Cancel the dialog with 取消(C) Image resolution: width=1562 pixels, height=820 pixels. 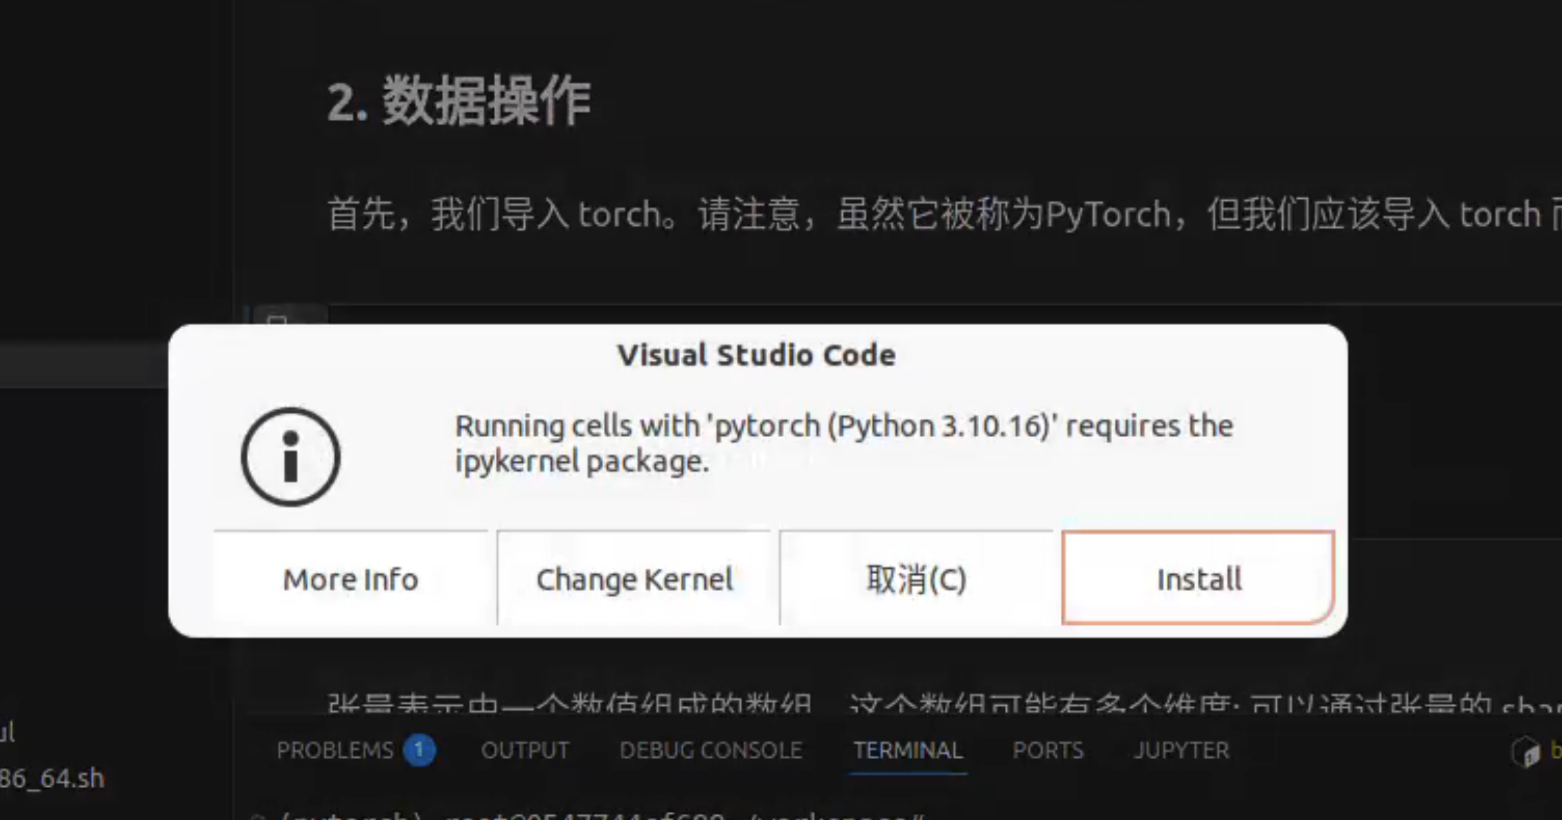pyautogui.click(x=916, y=579)
